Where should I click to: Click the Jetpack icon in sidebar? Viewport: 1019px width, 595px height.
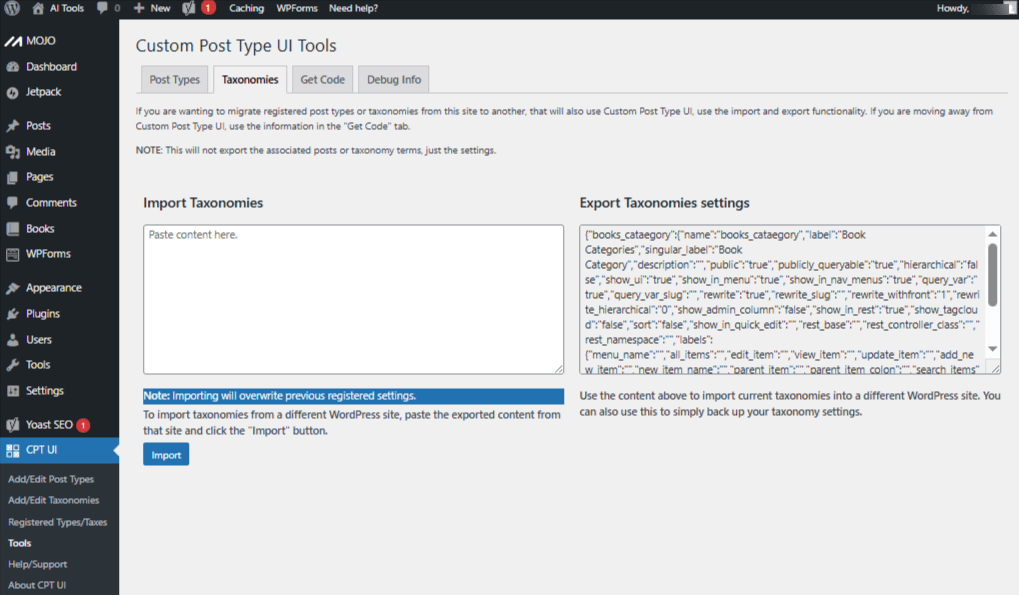(x=12, y=92)
